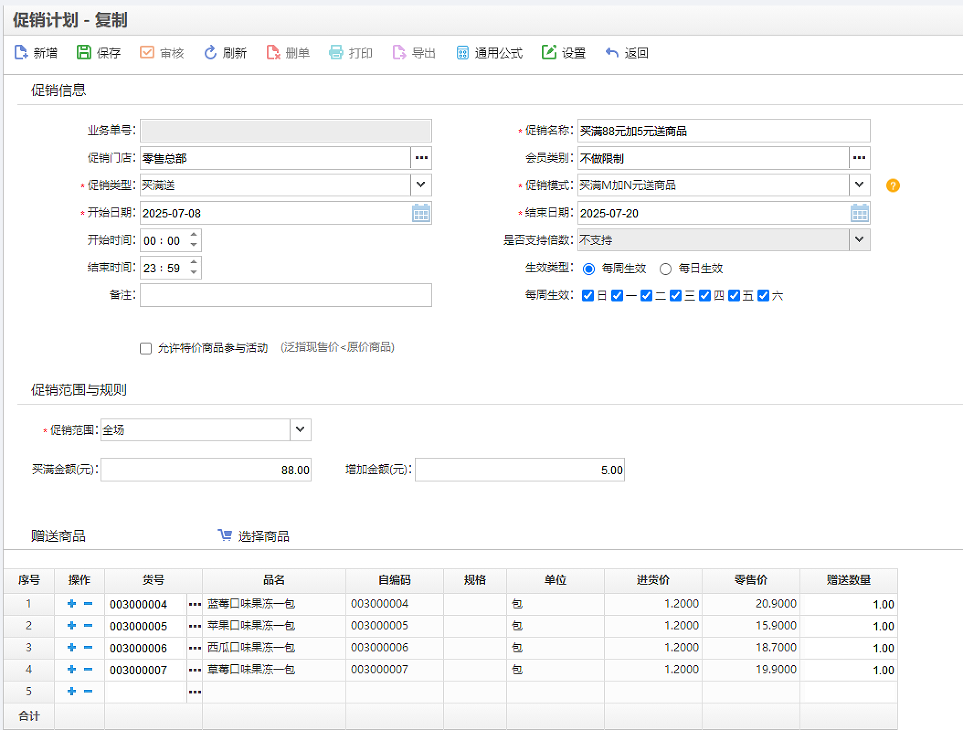The height and width of the screenshot is (730, 963).
Task: Click the 结束时间 time field
Action: pos(171,268)
